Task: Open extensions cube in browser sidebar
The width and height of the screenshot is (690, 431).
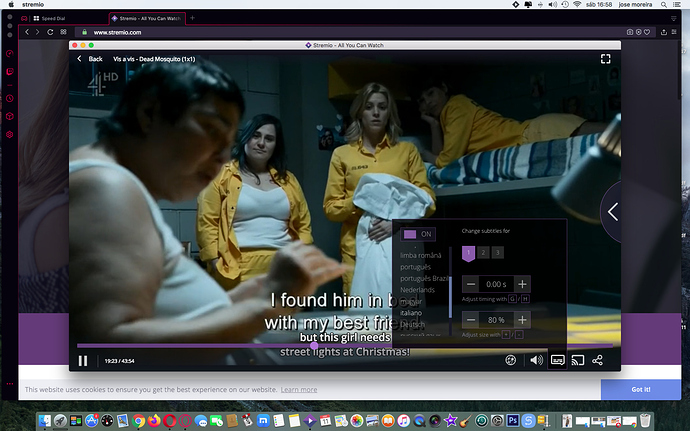Action: point(10,117)
